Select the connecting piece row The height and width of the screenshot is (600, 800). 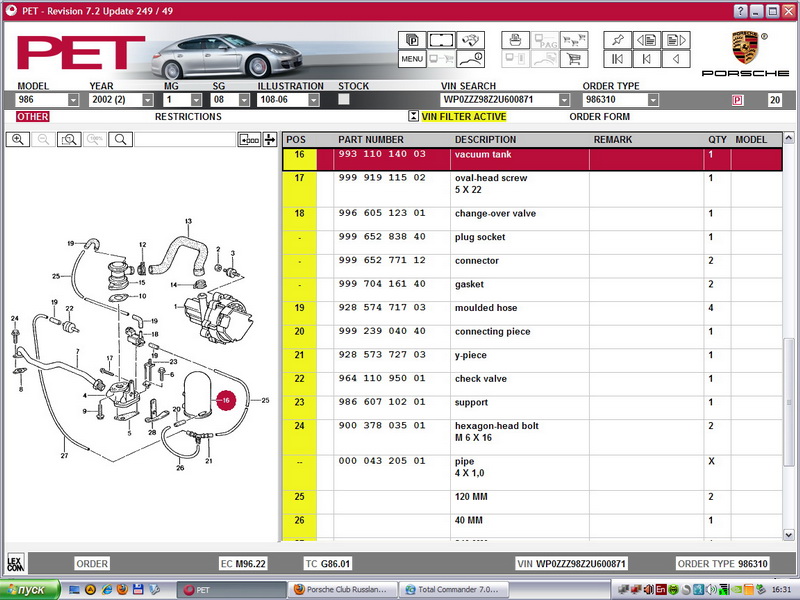[532, 337]
